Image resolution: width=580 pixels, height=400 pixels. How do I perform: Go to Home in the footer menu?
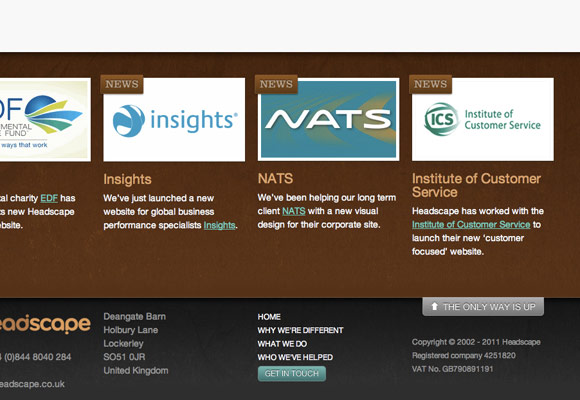[x=269, y=317]
